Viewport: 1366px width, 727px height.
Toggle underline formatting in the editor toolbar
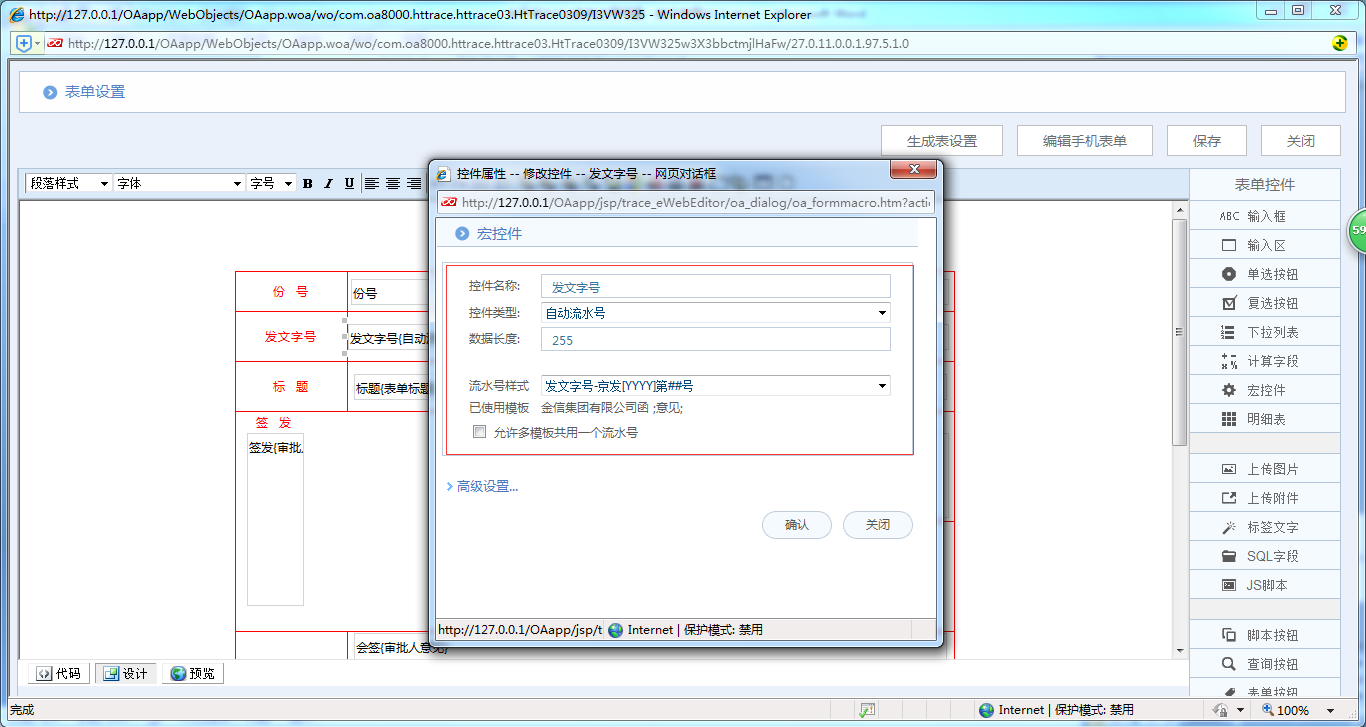pos(347,183)
